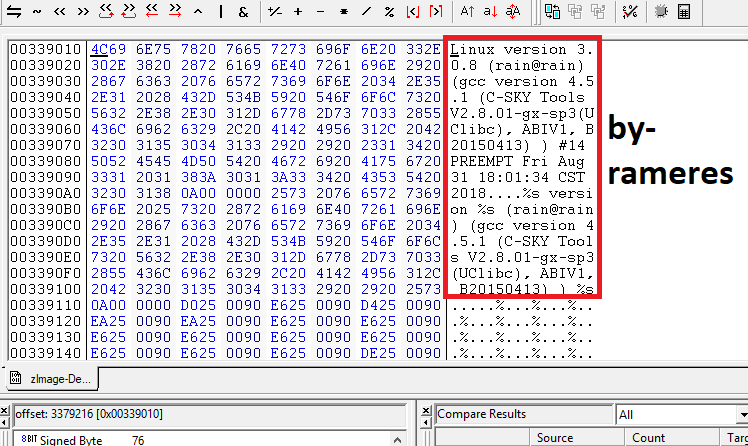Open the Checksum generator tool
Viewport: 748px width, 446px height.
630,11
